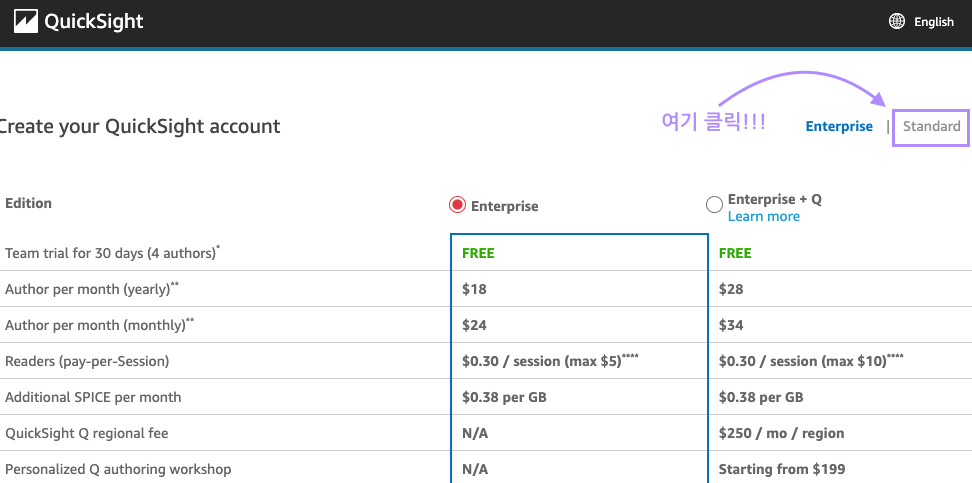Click the Edition row label
The image size is (972, 483).
tap(29, 203)
